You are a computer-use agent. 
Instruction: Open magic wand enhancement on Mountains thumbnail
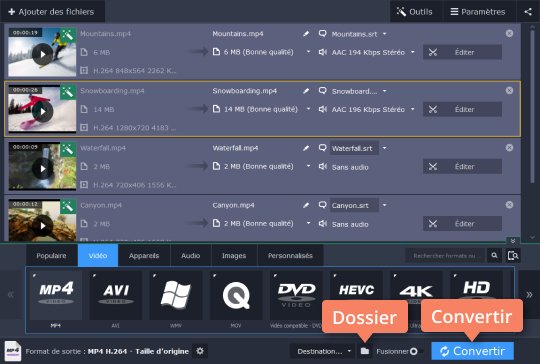68,35
